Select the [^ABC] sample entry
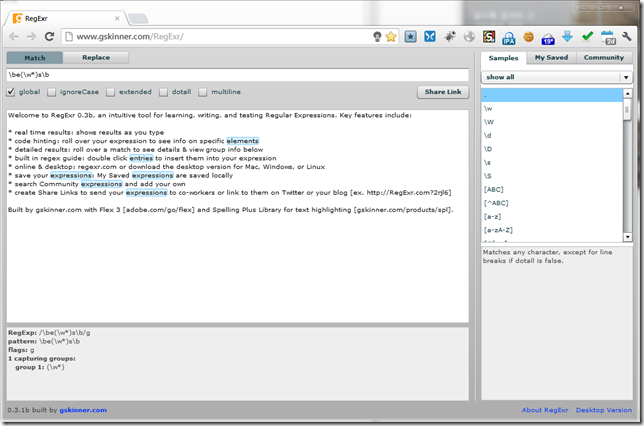This screenshot has width=644, height=426. click(x=552, y=203)
